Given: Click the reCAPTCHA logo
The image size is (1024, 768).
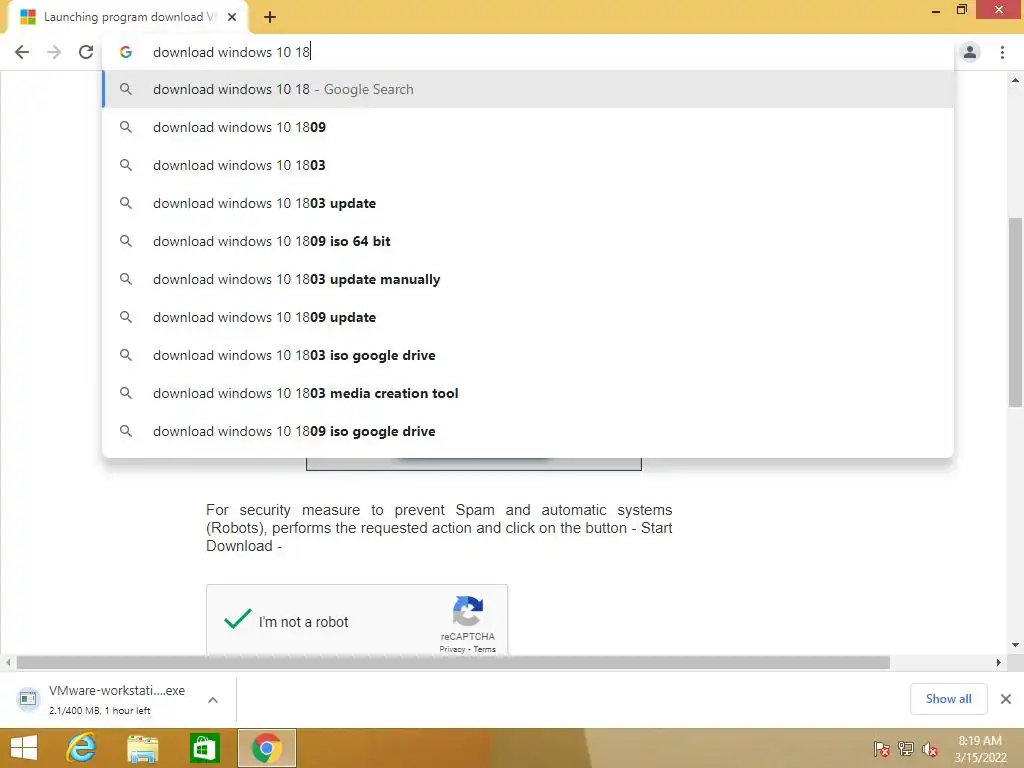Looking at the screenshot, I should click(x=468, y=611).
